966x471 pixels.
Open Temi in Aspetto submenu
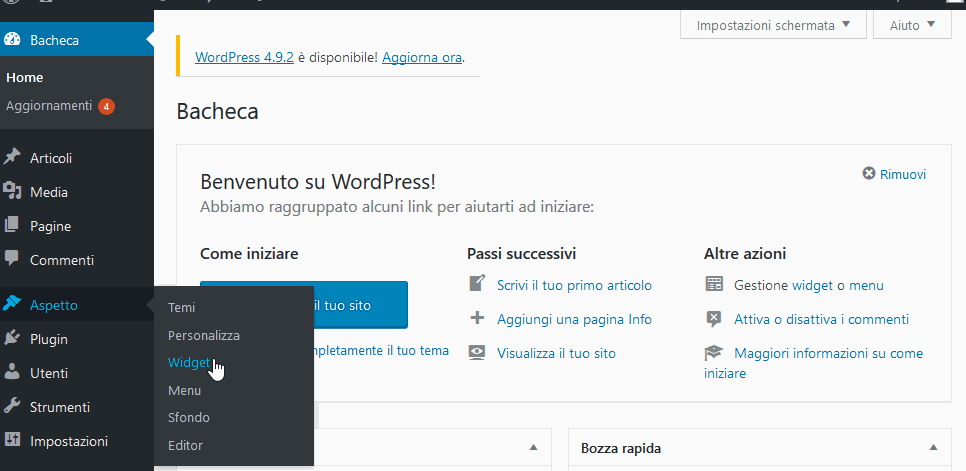tap(181, 307)
